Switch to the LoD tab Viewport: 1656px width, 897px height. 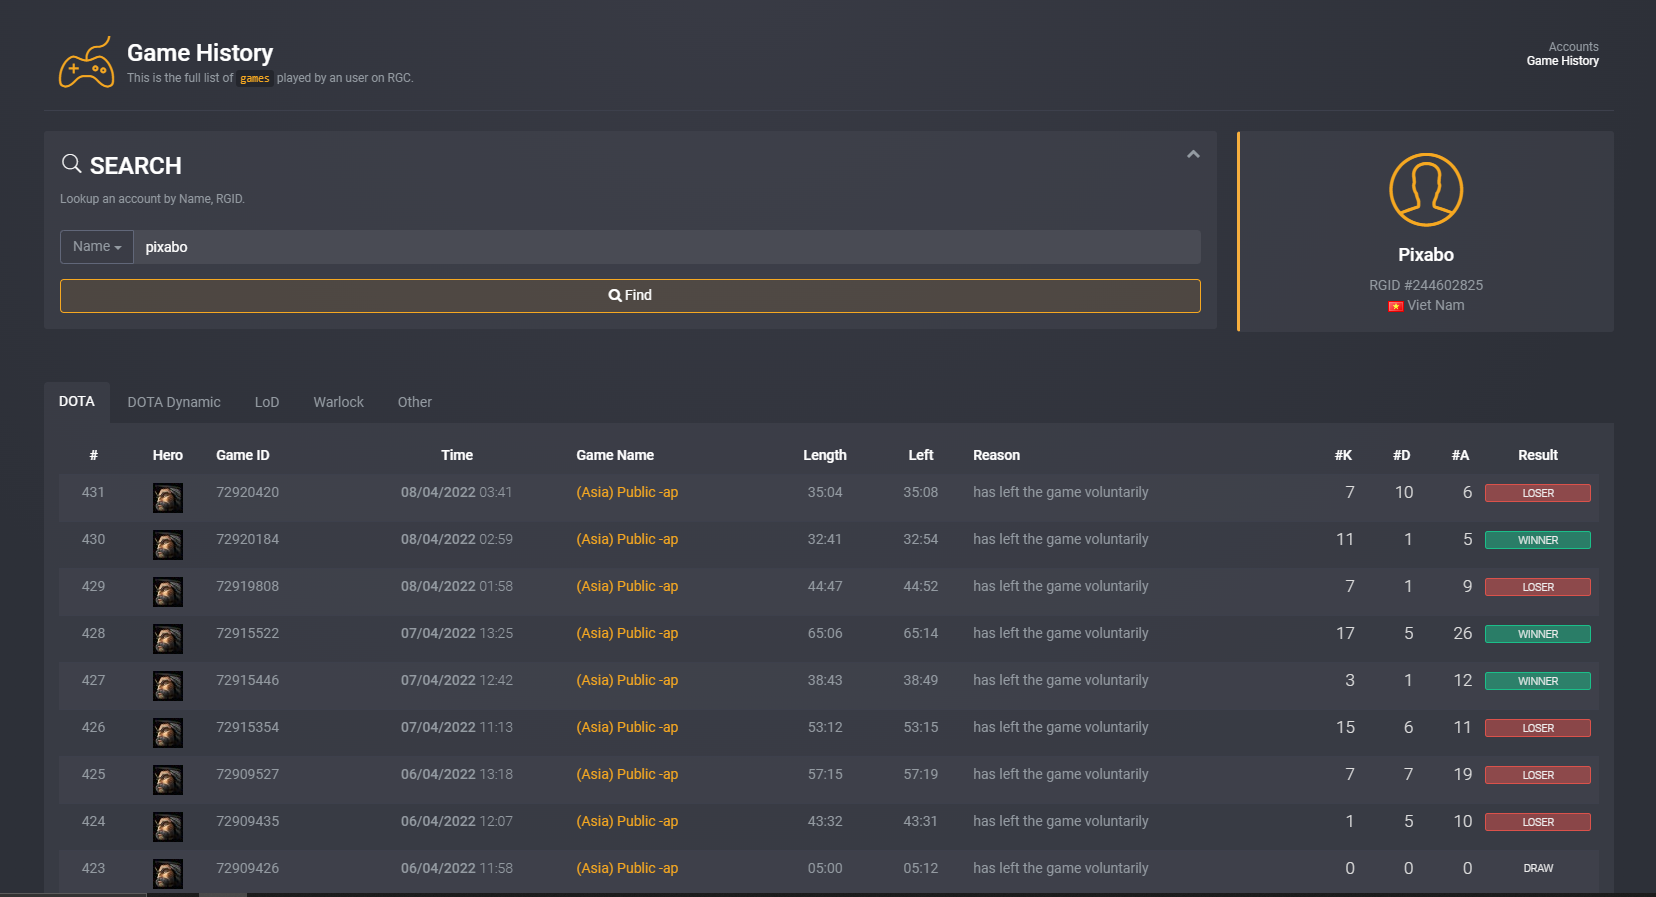[x=267, y=402]
